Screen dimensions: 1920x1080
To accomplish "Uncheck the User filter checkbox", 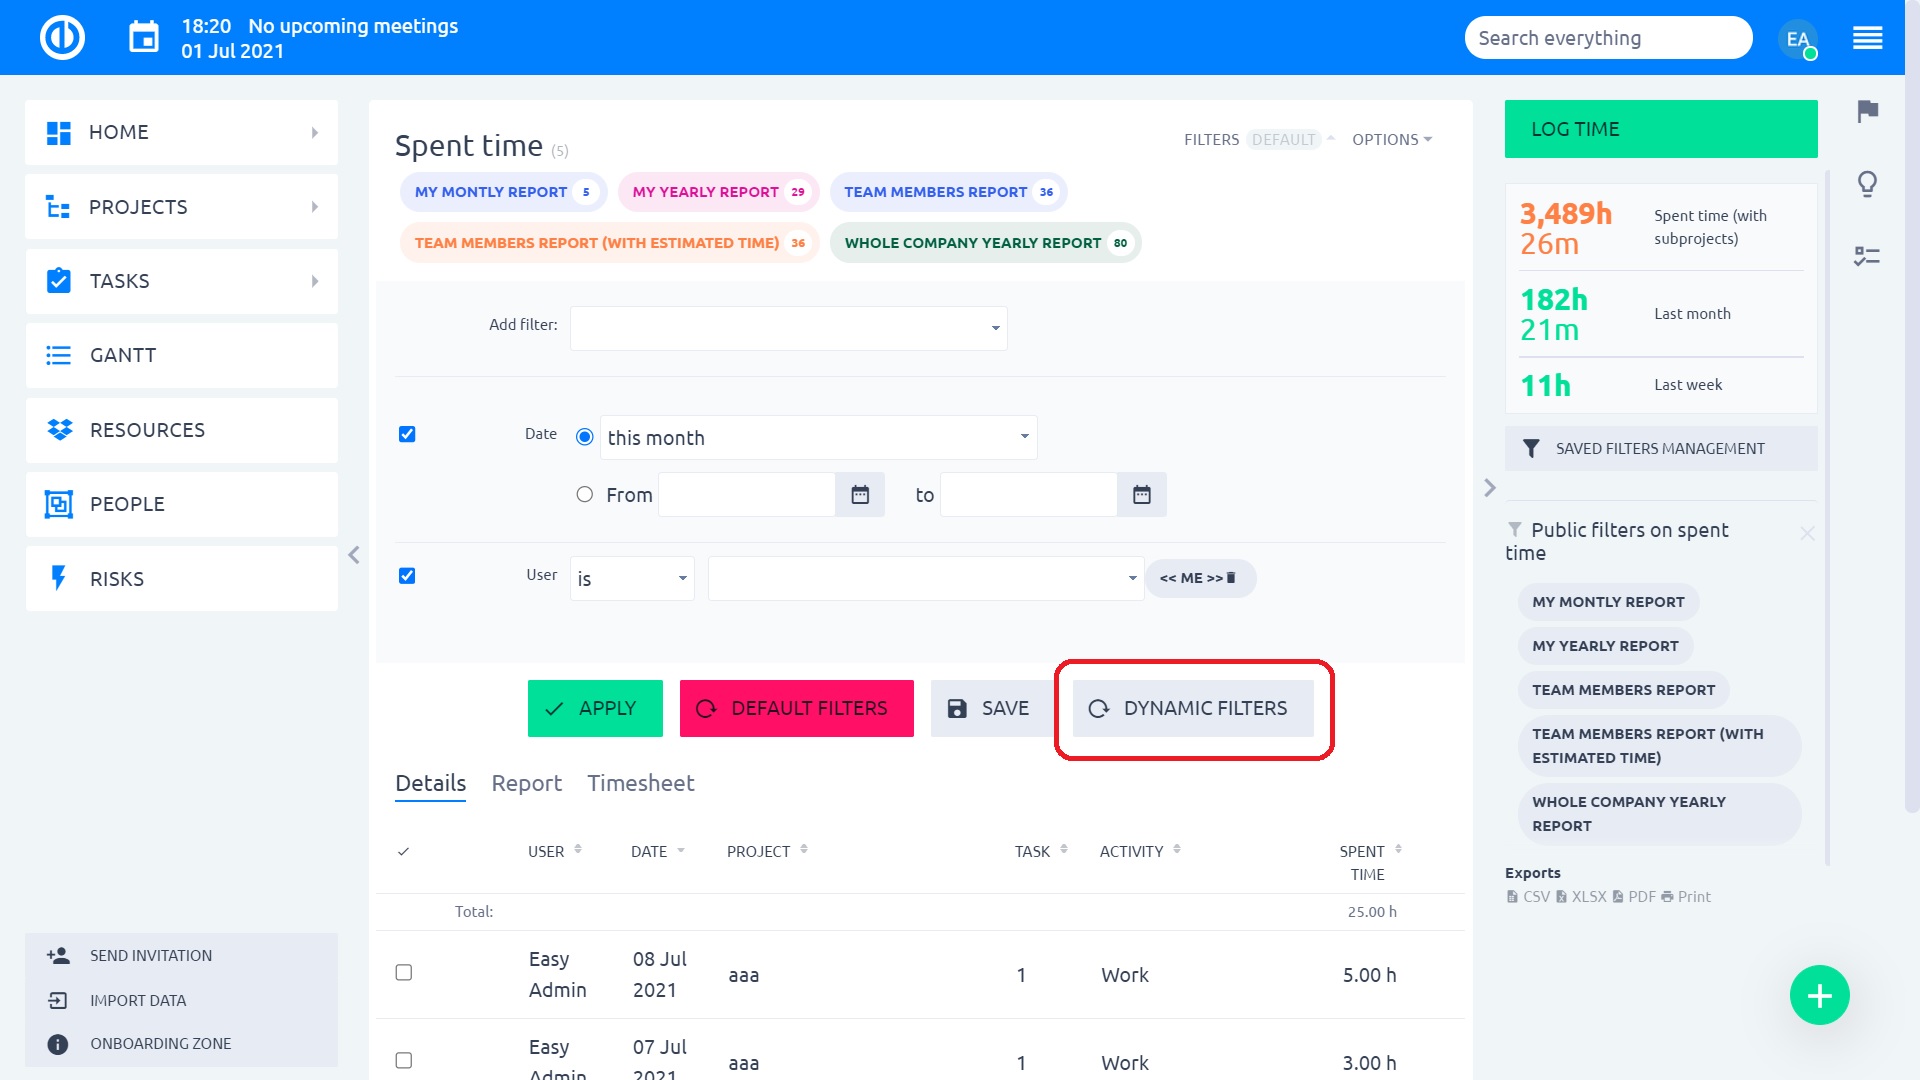I will click(407, 576).
